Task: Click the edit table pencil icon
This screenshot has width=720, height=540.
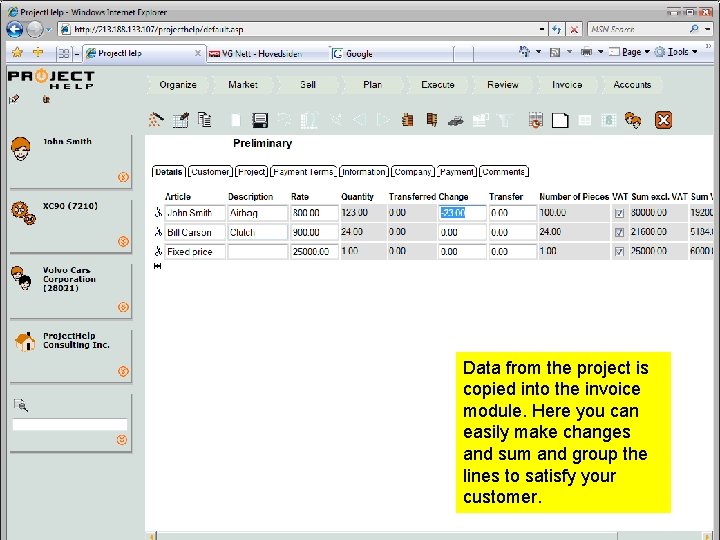Action: pos(180,120)
